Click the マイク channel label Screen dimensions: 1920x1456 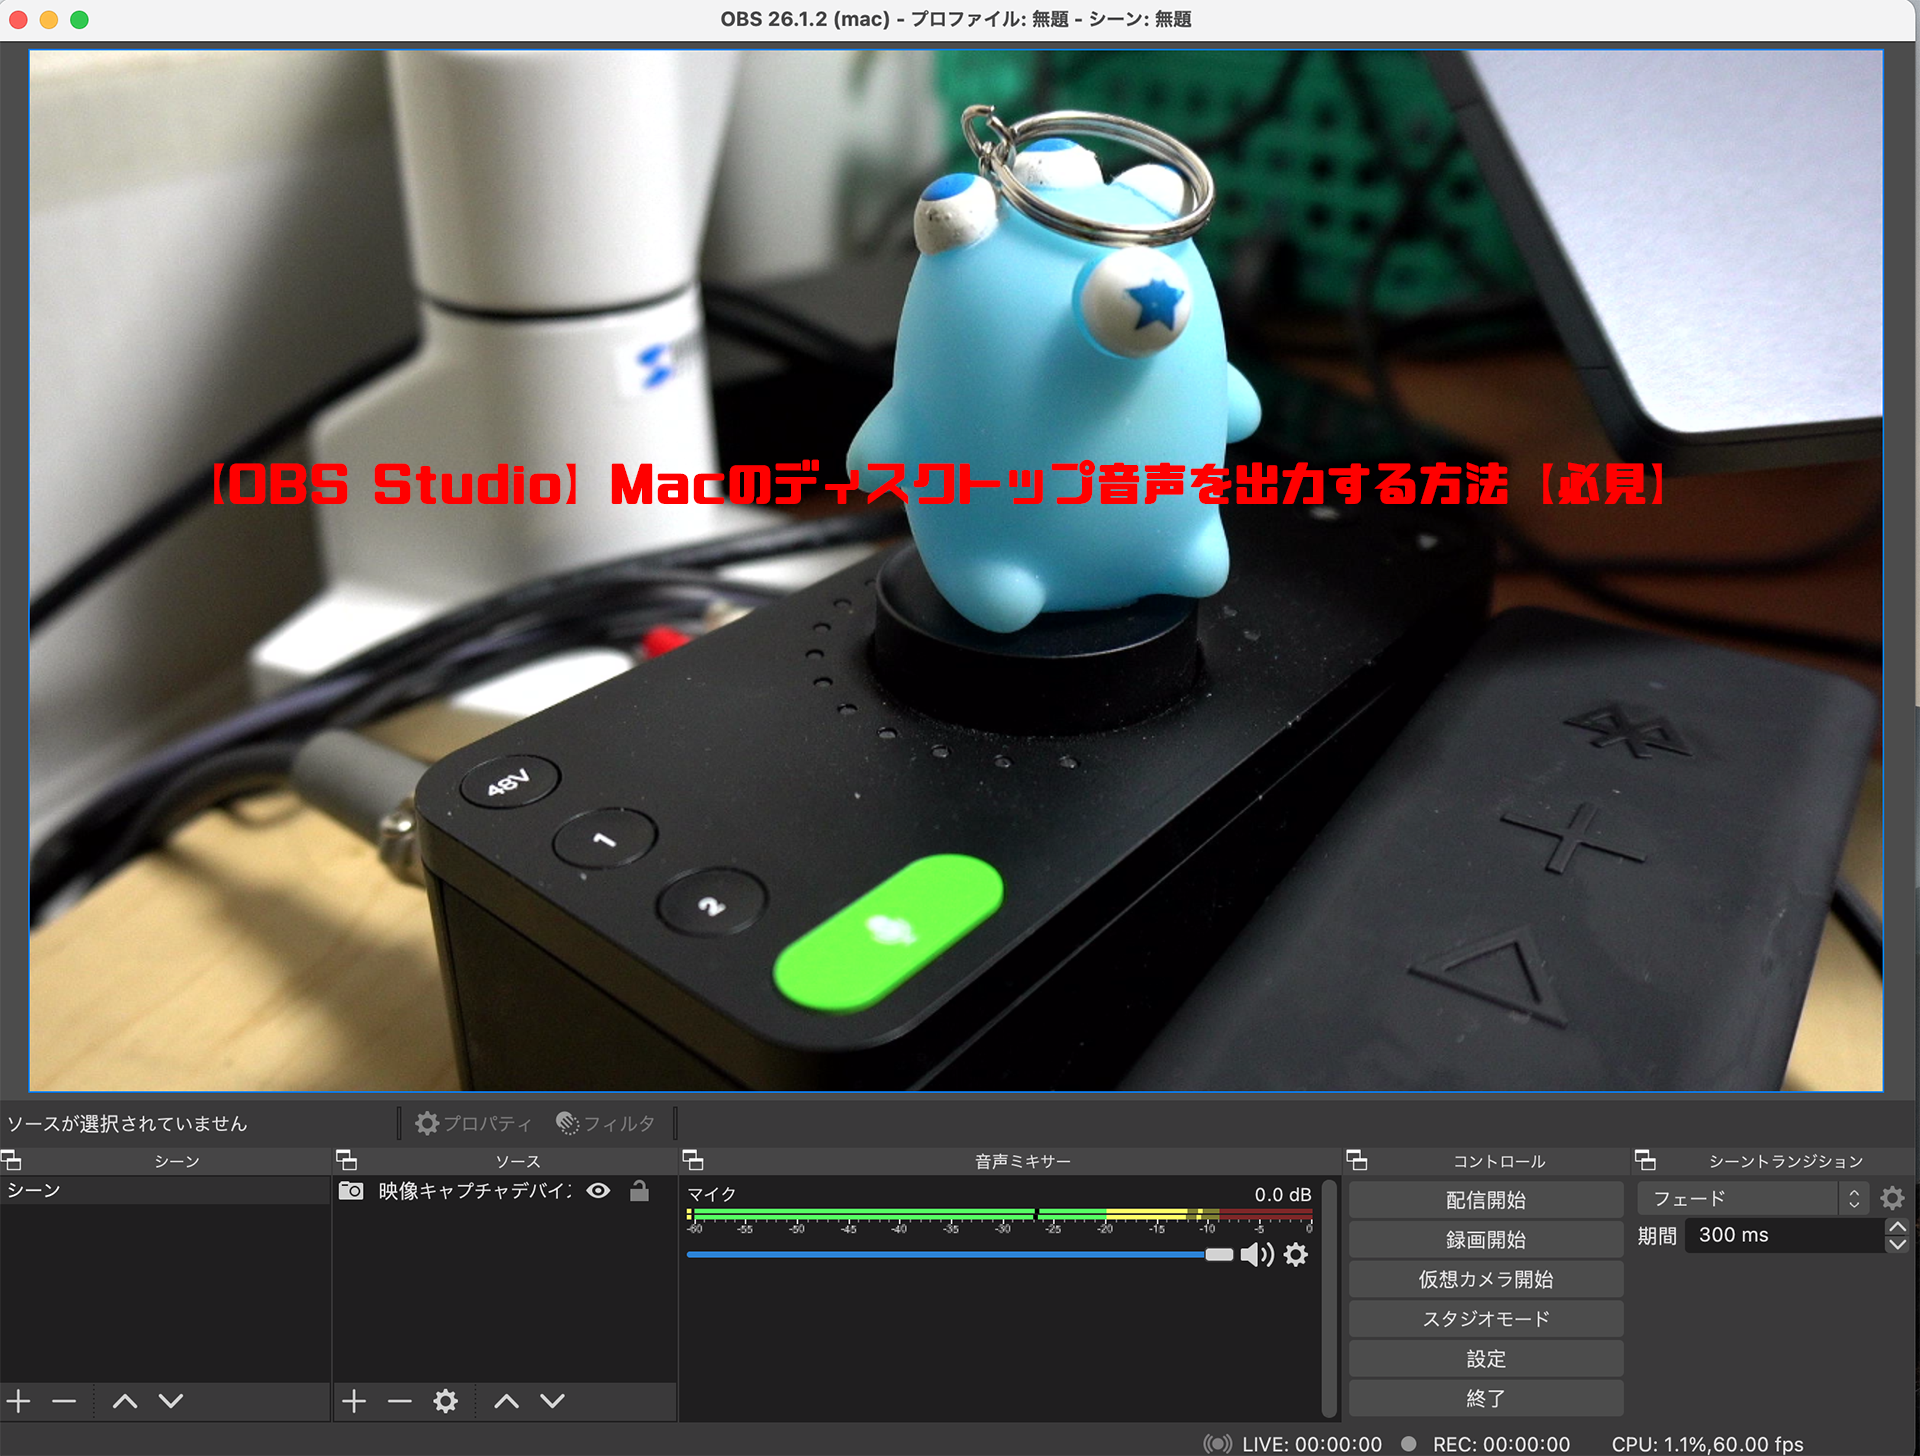coord(712,1194)
